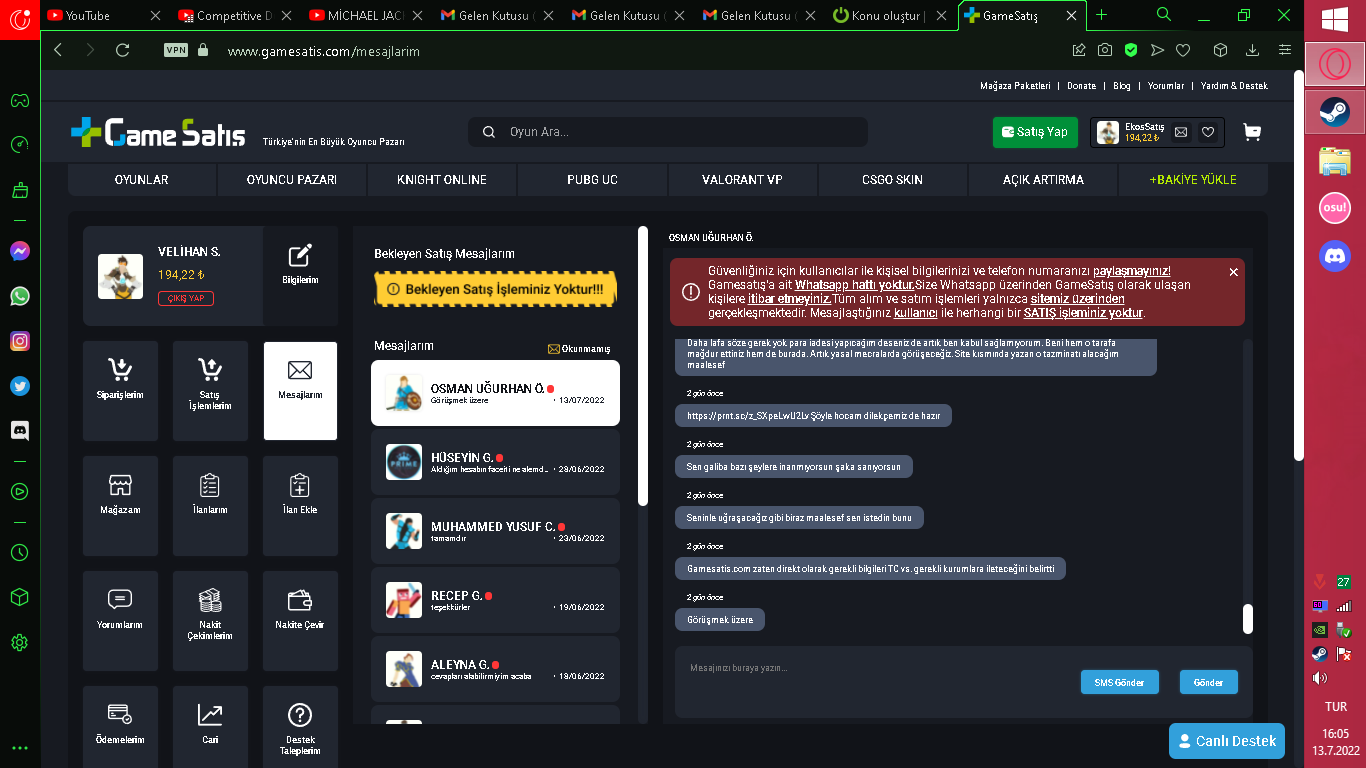The width and height of the screenshot is (1366, 768).
Task: Open the Donate link
Action: [x=1081, y=86]
